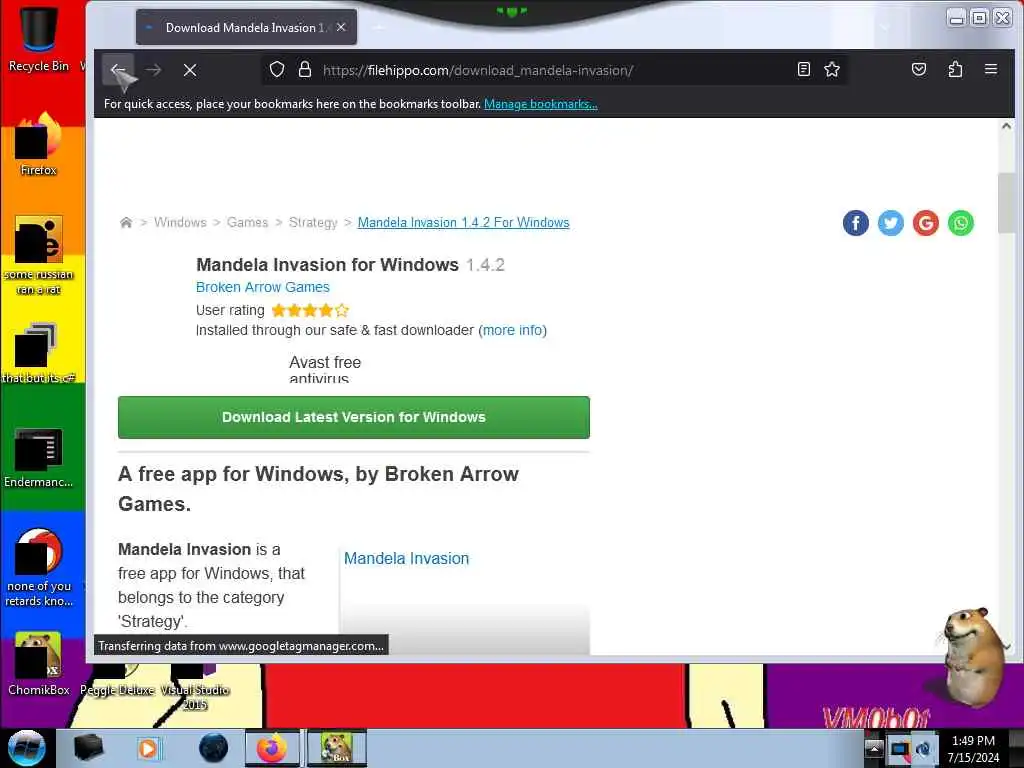1024x768 pixels.
Task: Open the Windows breadcrumb link
Action: (x=180, y=223)
